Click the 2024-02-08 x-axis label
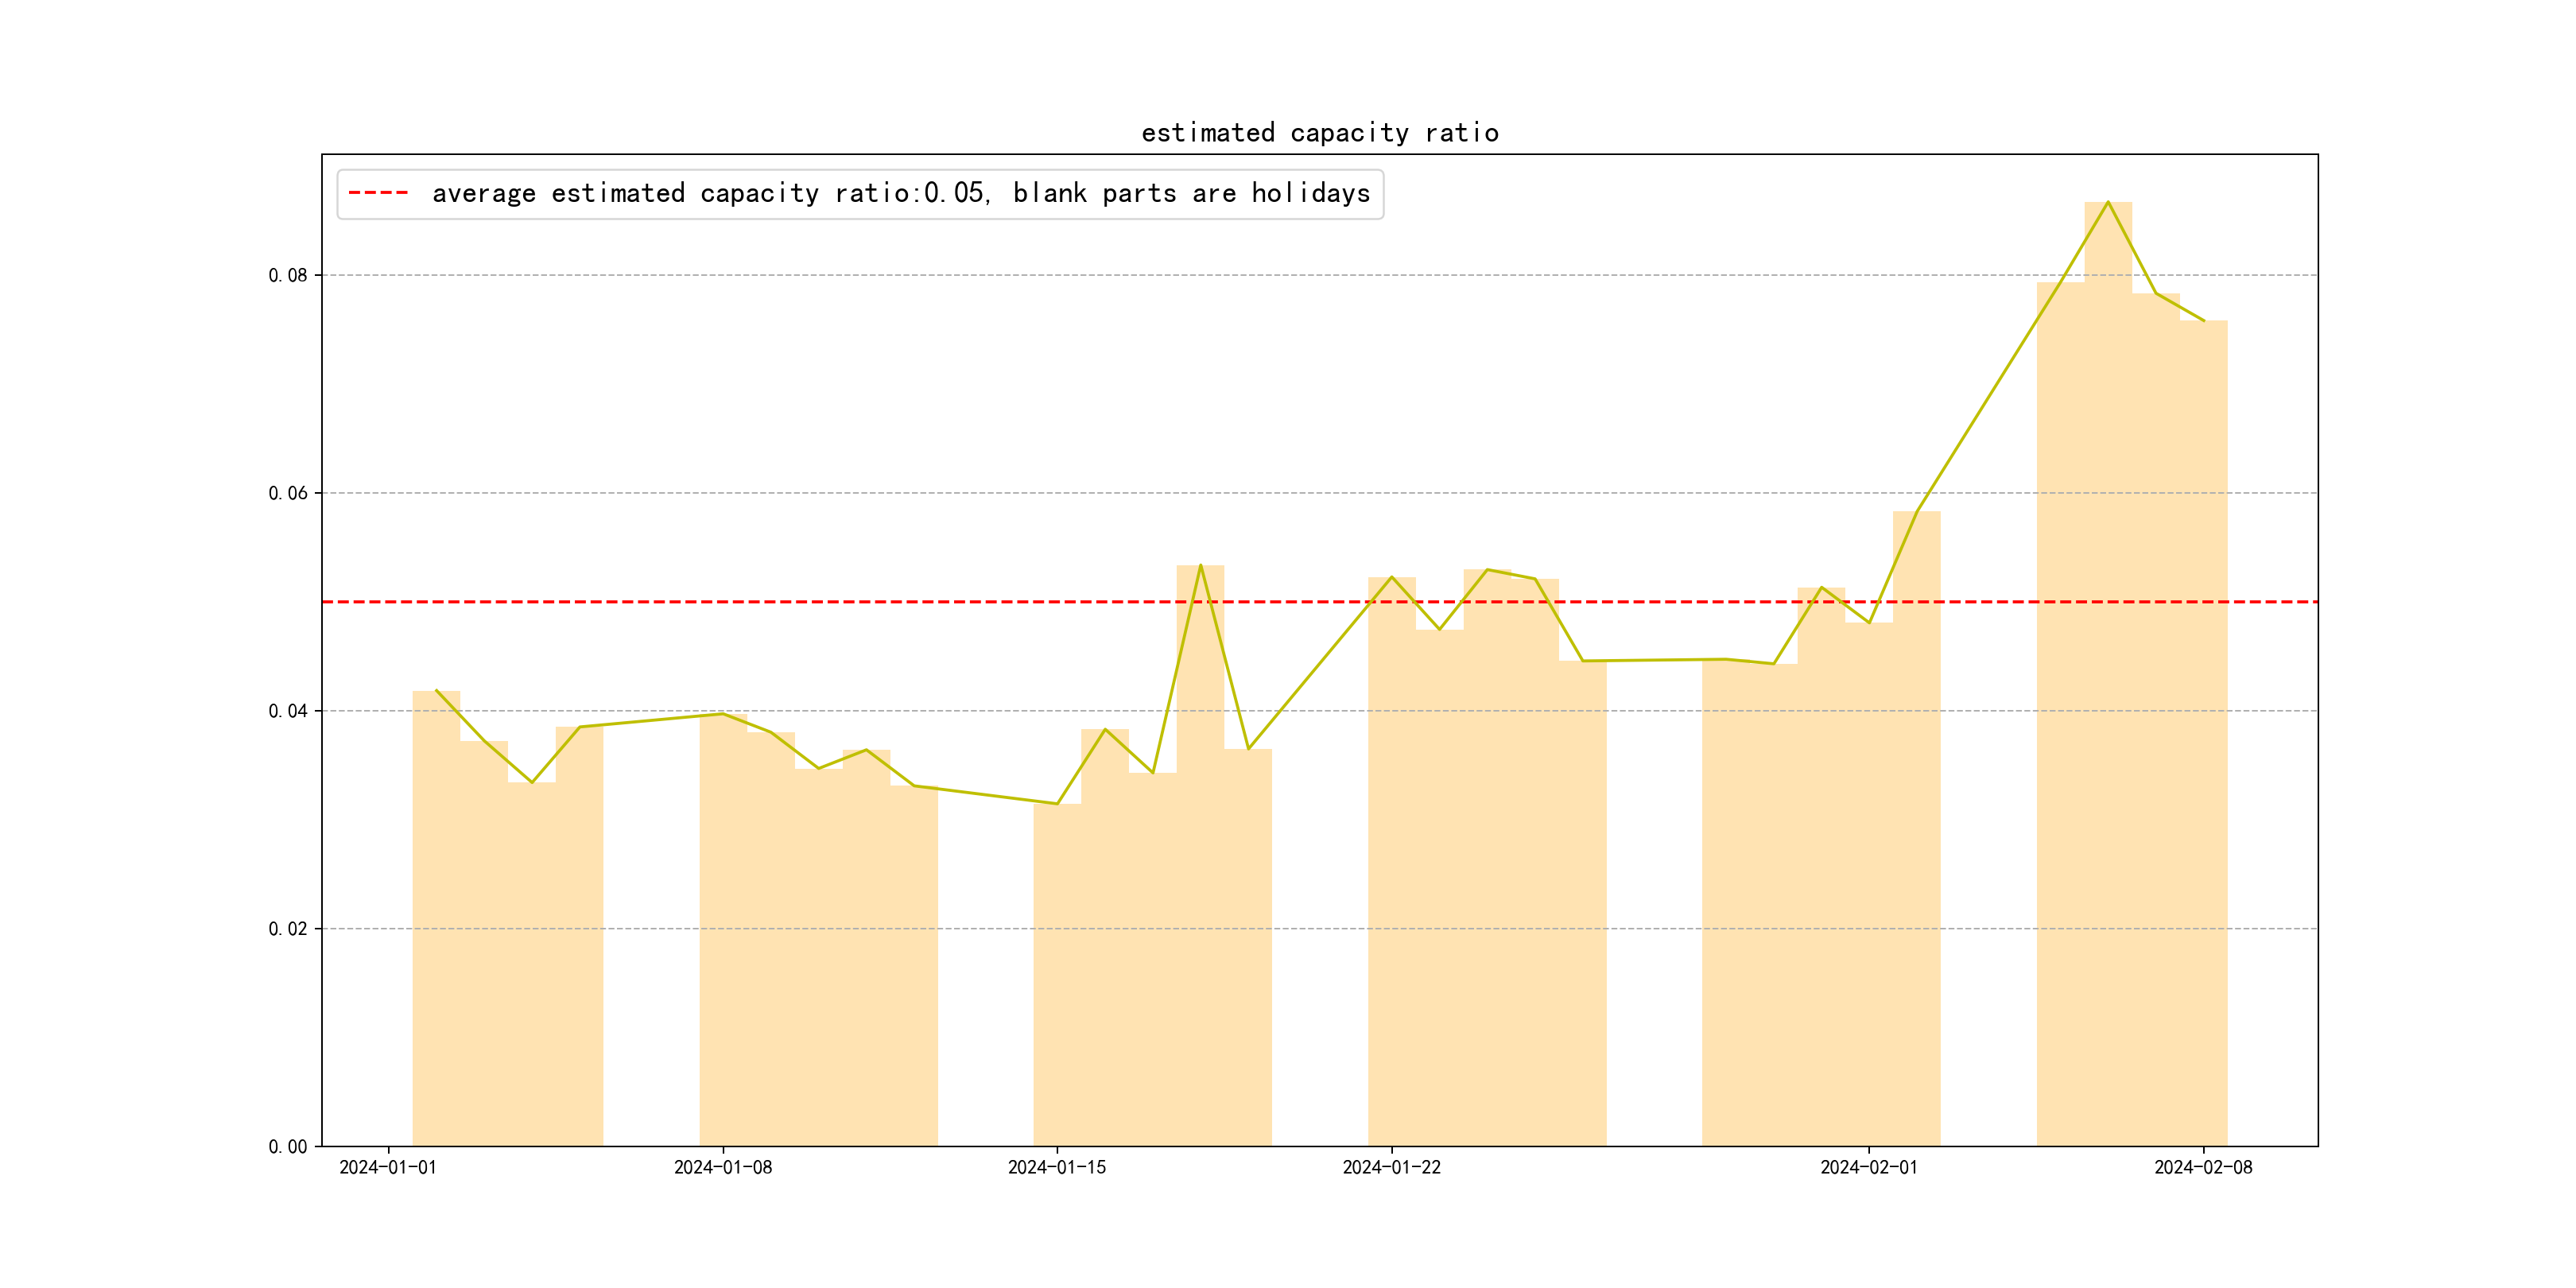Image resolution: width=2576 pixels, height=1288 pixels. click(2203, 1167)
